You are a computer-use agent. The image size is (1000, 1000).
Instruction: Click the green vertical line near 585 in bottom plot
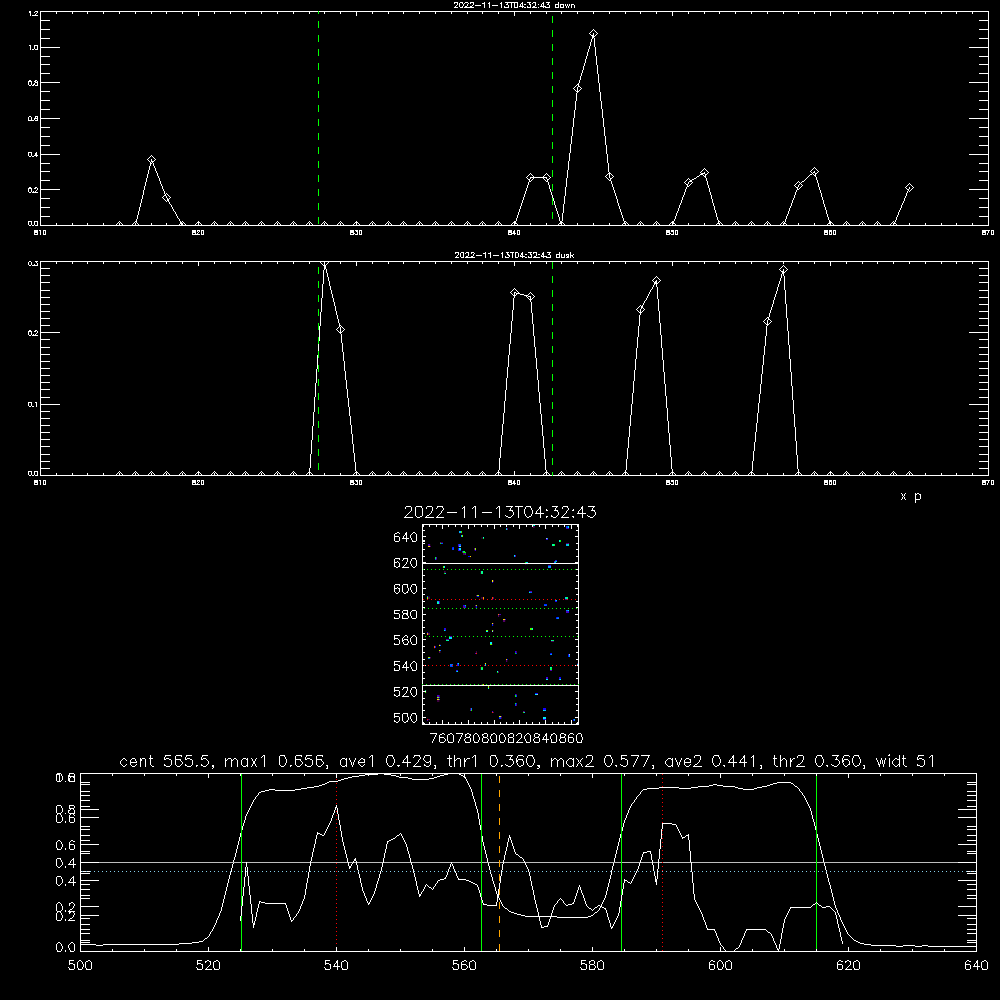pyautogui.click(x=621, y=862)
